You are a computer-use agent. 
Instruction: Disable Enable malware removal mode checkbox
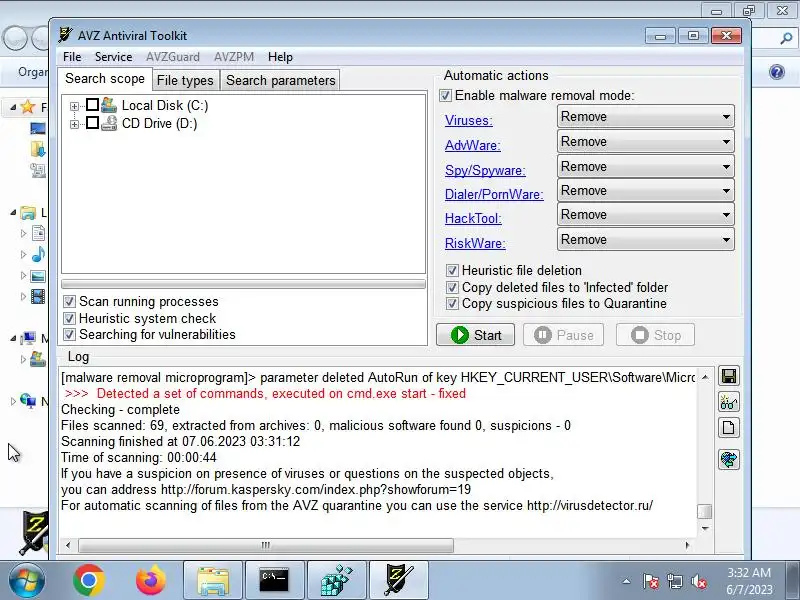coord(445,95)
